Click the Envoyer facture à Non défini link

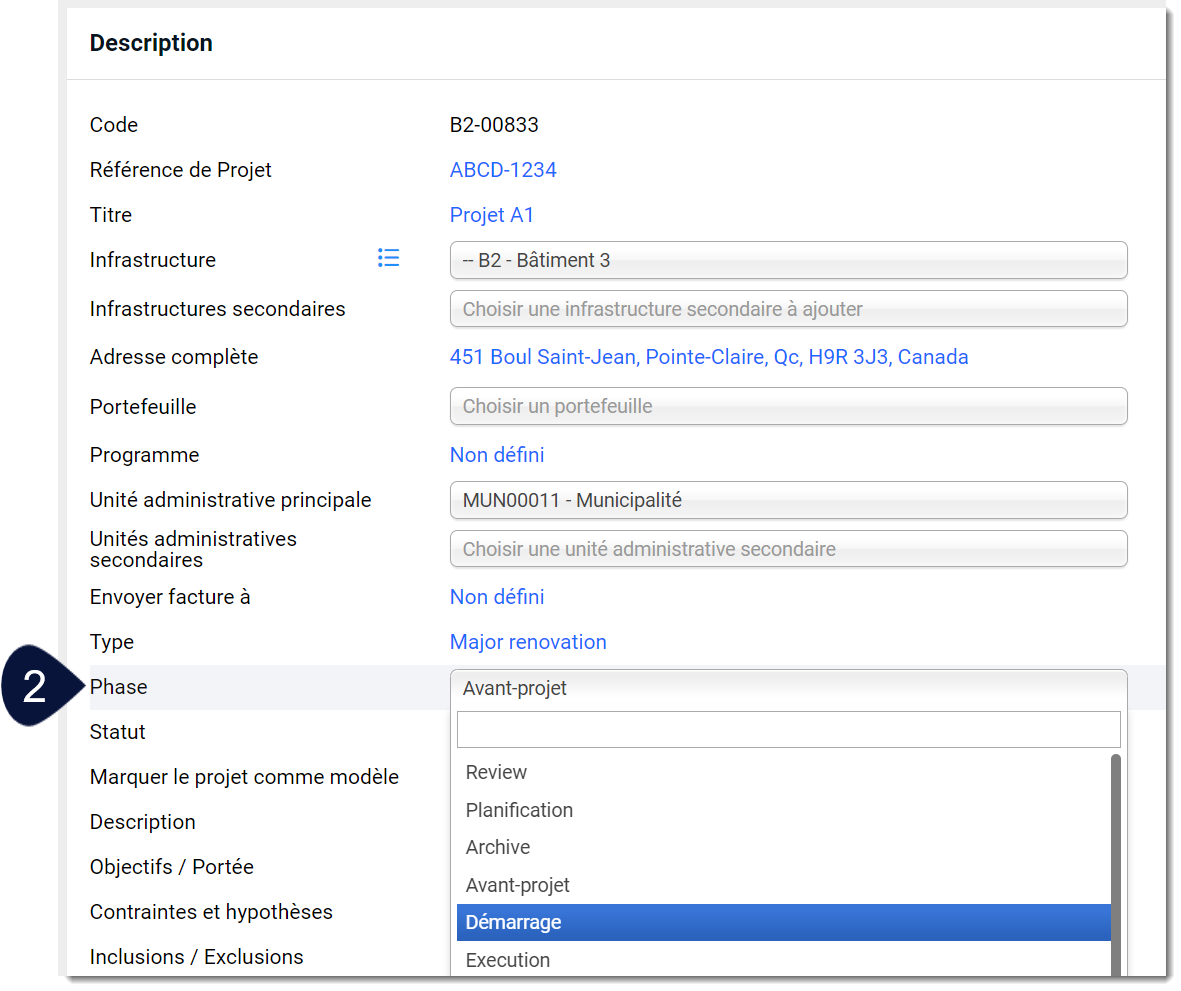point(497,597)
